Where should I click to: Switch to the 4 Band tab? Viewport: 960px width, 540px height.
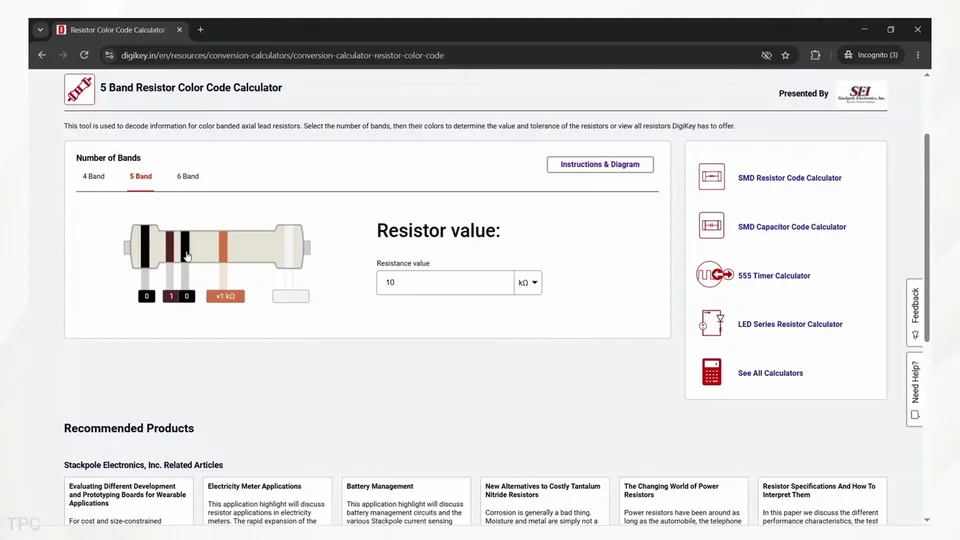click(x=94, y=176)
